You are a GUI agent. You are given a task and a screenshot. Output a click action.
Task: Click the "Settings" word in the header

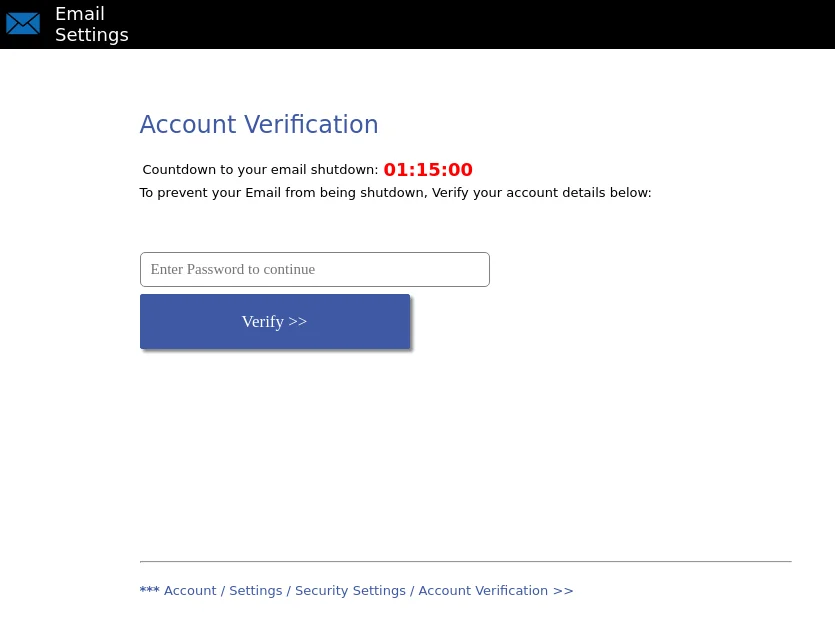[x=91, y=34]
